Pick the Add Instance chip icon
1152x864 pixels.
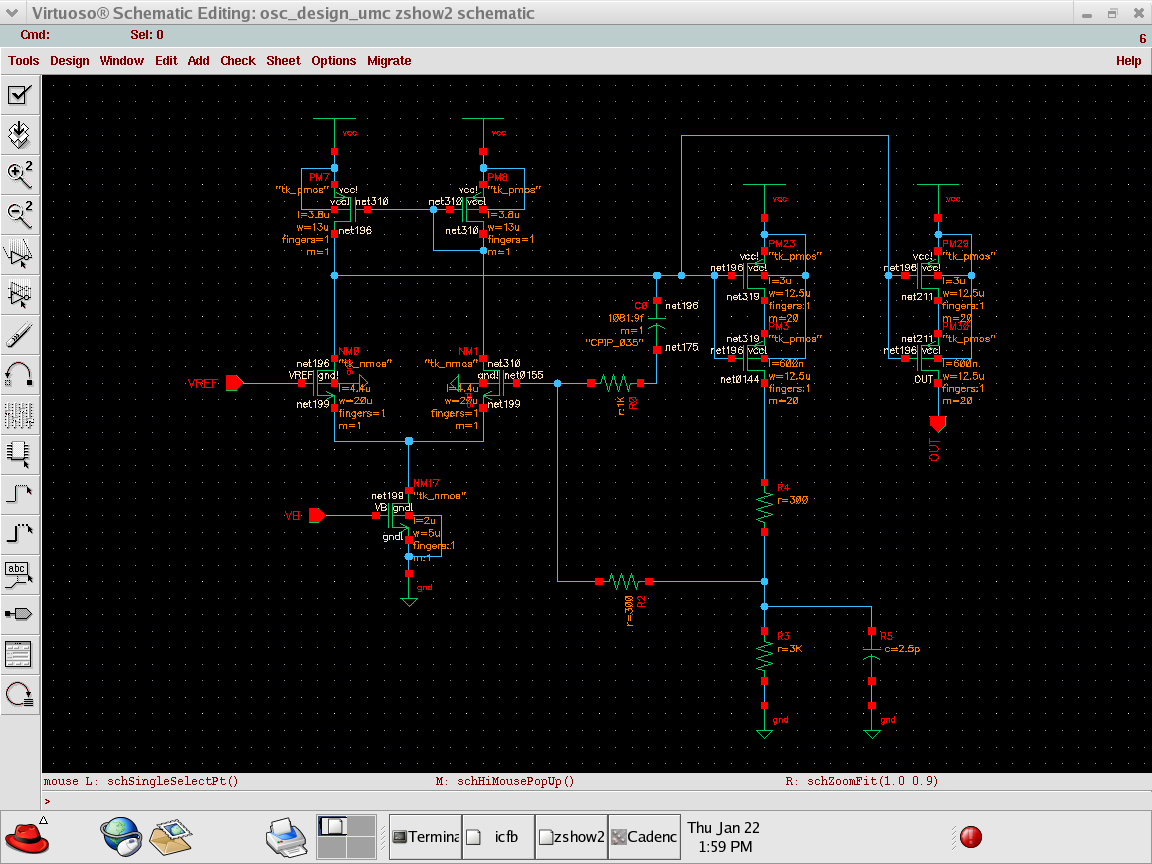click(20, 453)
